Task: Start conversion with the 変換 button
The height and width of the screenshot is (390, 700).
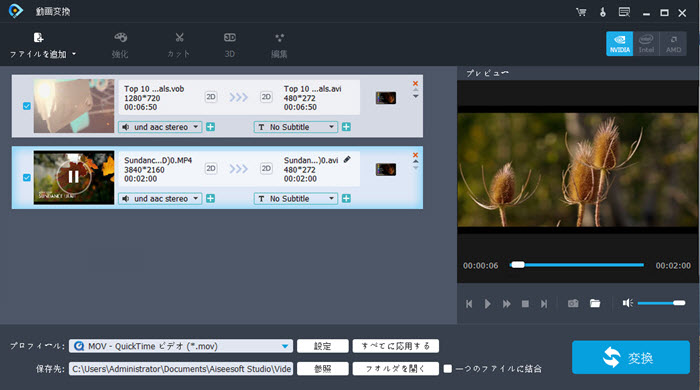Action: pyautogui.click(x=631, y=357)
